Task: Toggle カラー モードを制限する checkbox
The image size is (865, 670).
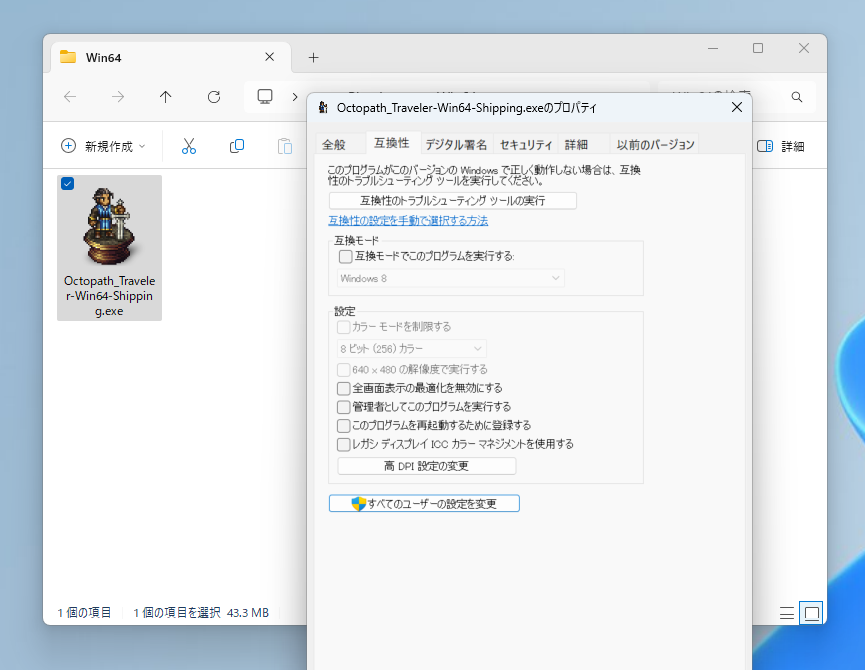Action: (343, 327)
